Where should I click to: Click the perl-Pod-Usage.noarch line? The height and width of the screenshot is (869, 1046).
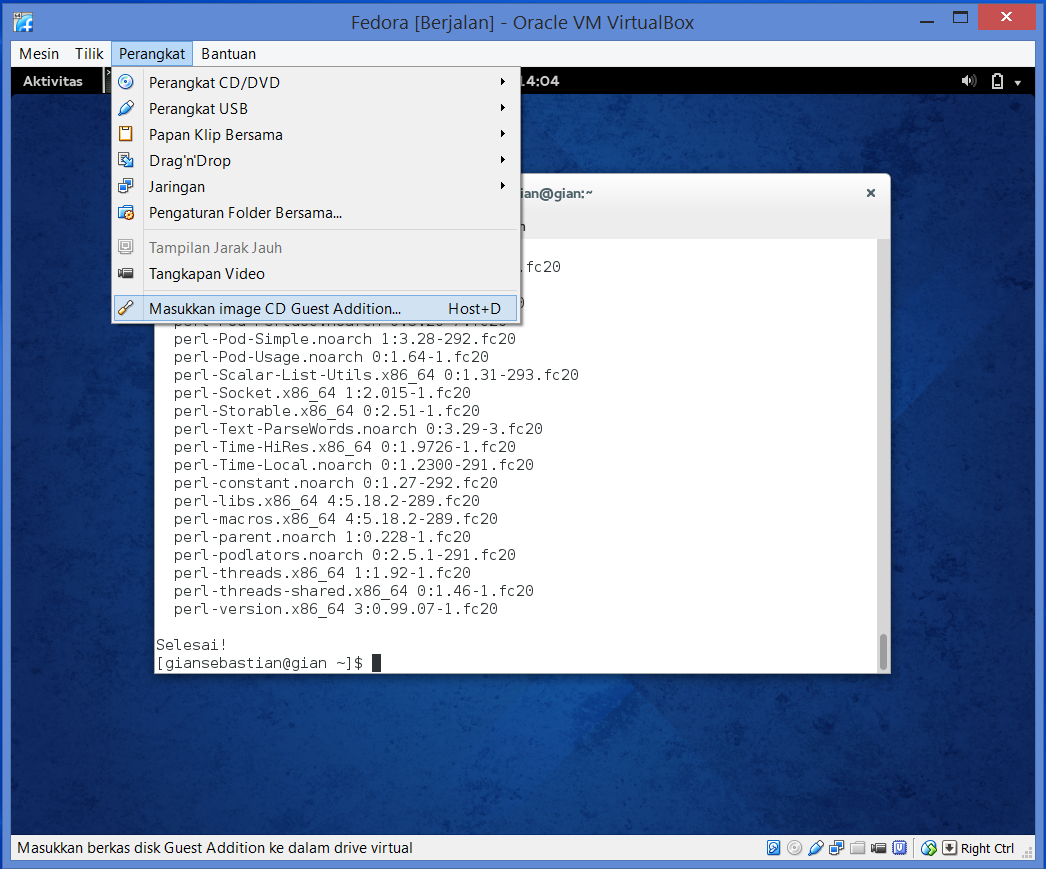[x=331, y=357]
